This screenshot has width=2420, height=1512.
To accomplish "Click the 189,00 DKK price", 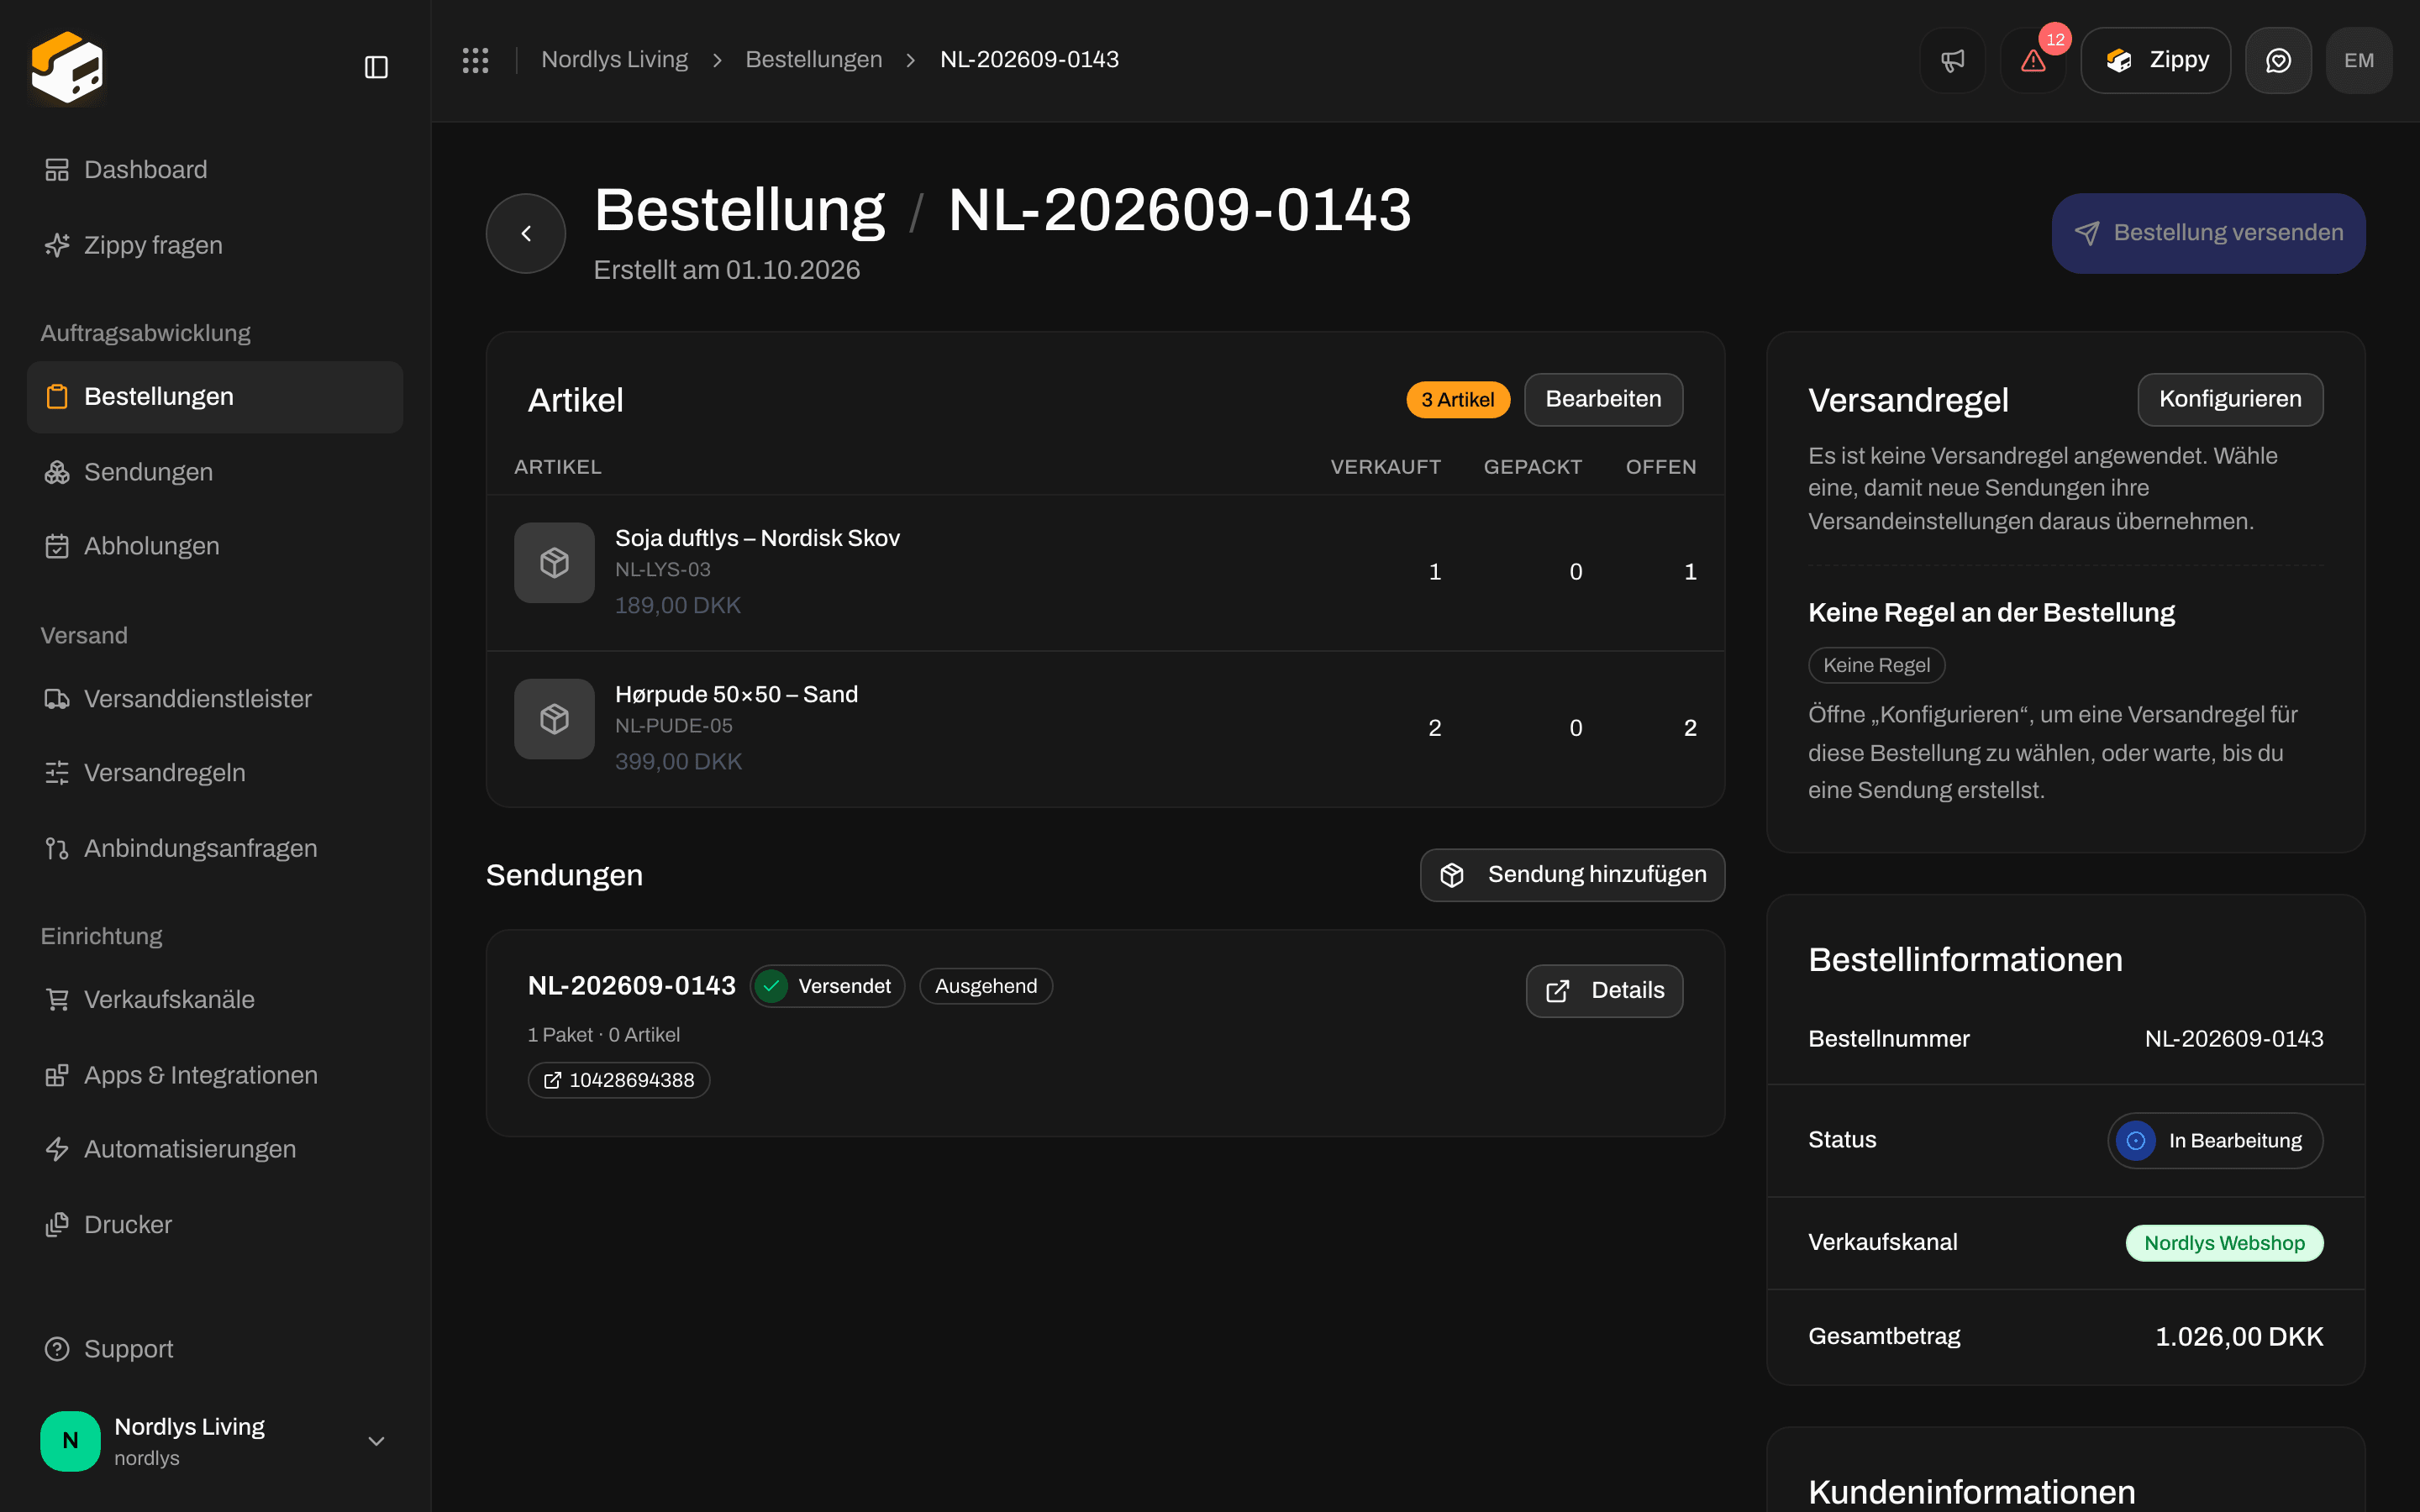I will (x=677, y=605).
